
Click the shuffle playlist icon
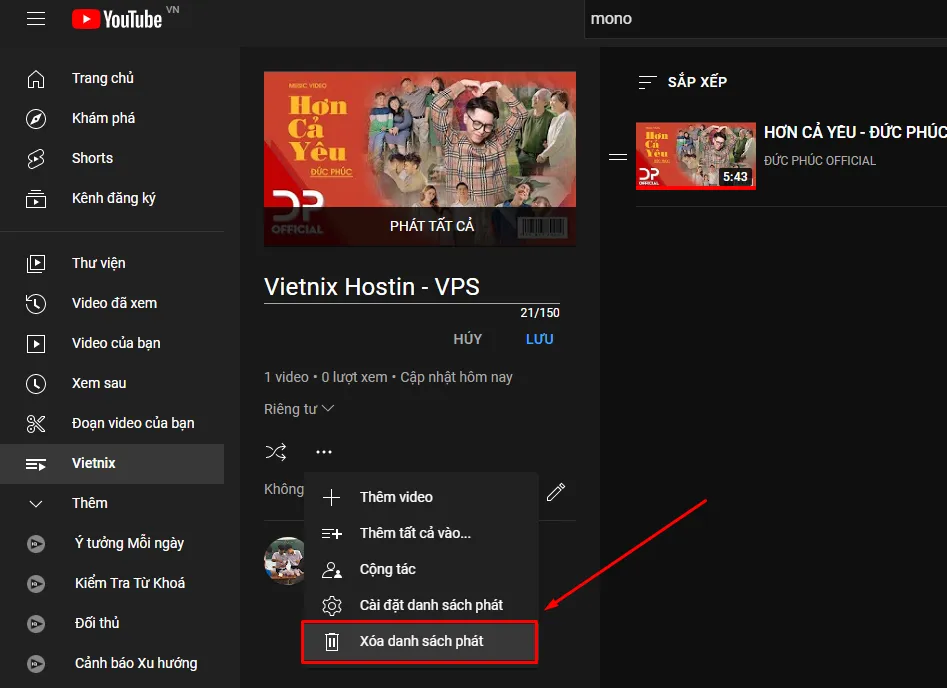pyautogui.click(x=276, y=452)
